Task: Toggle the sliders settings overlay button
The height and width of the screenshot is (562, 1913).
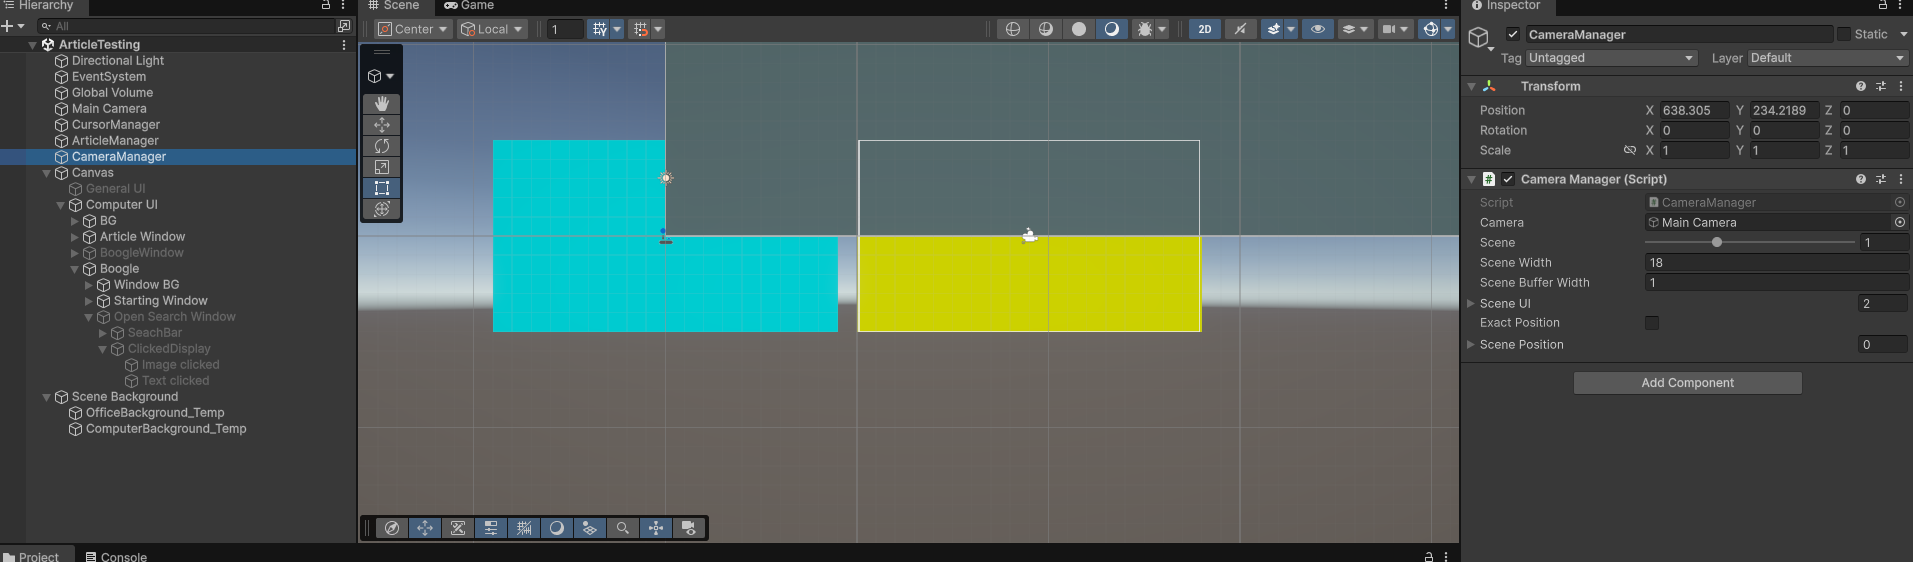Action: coord(491,528)
